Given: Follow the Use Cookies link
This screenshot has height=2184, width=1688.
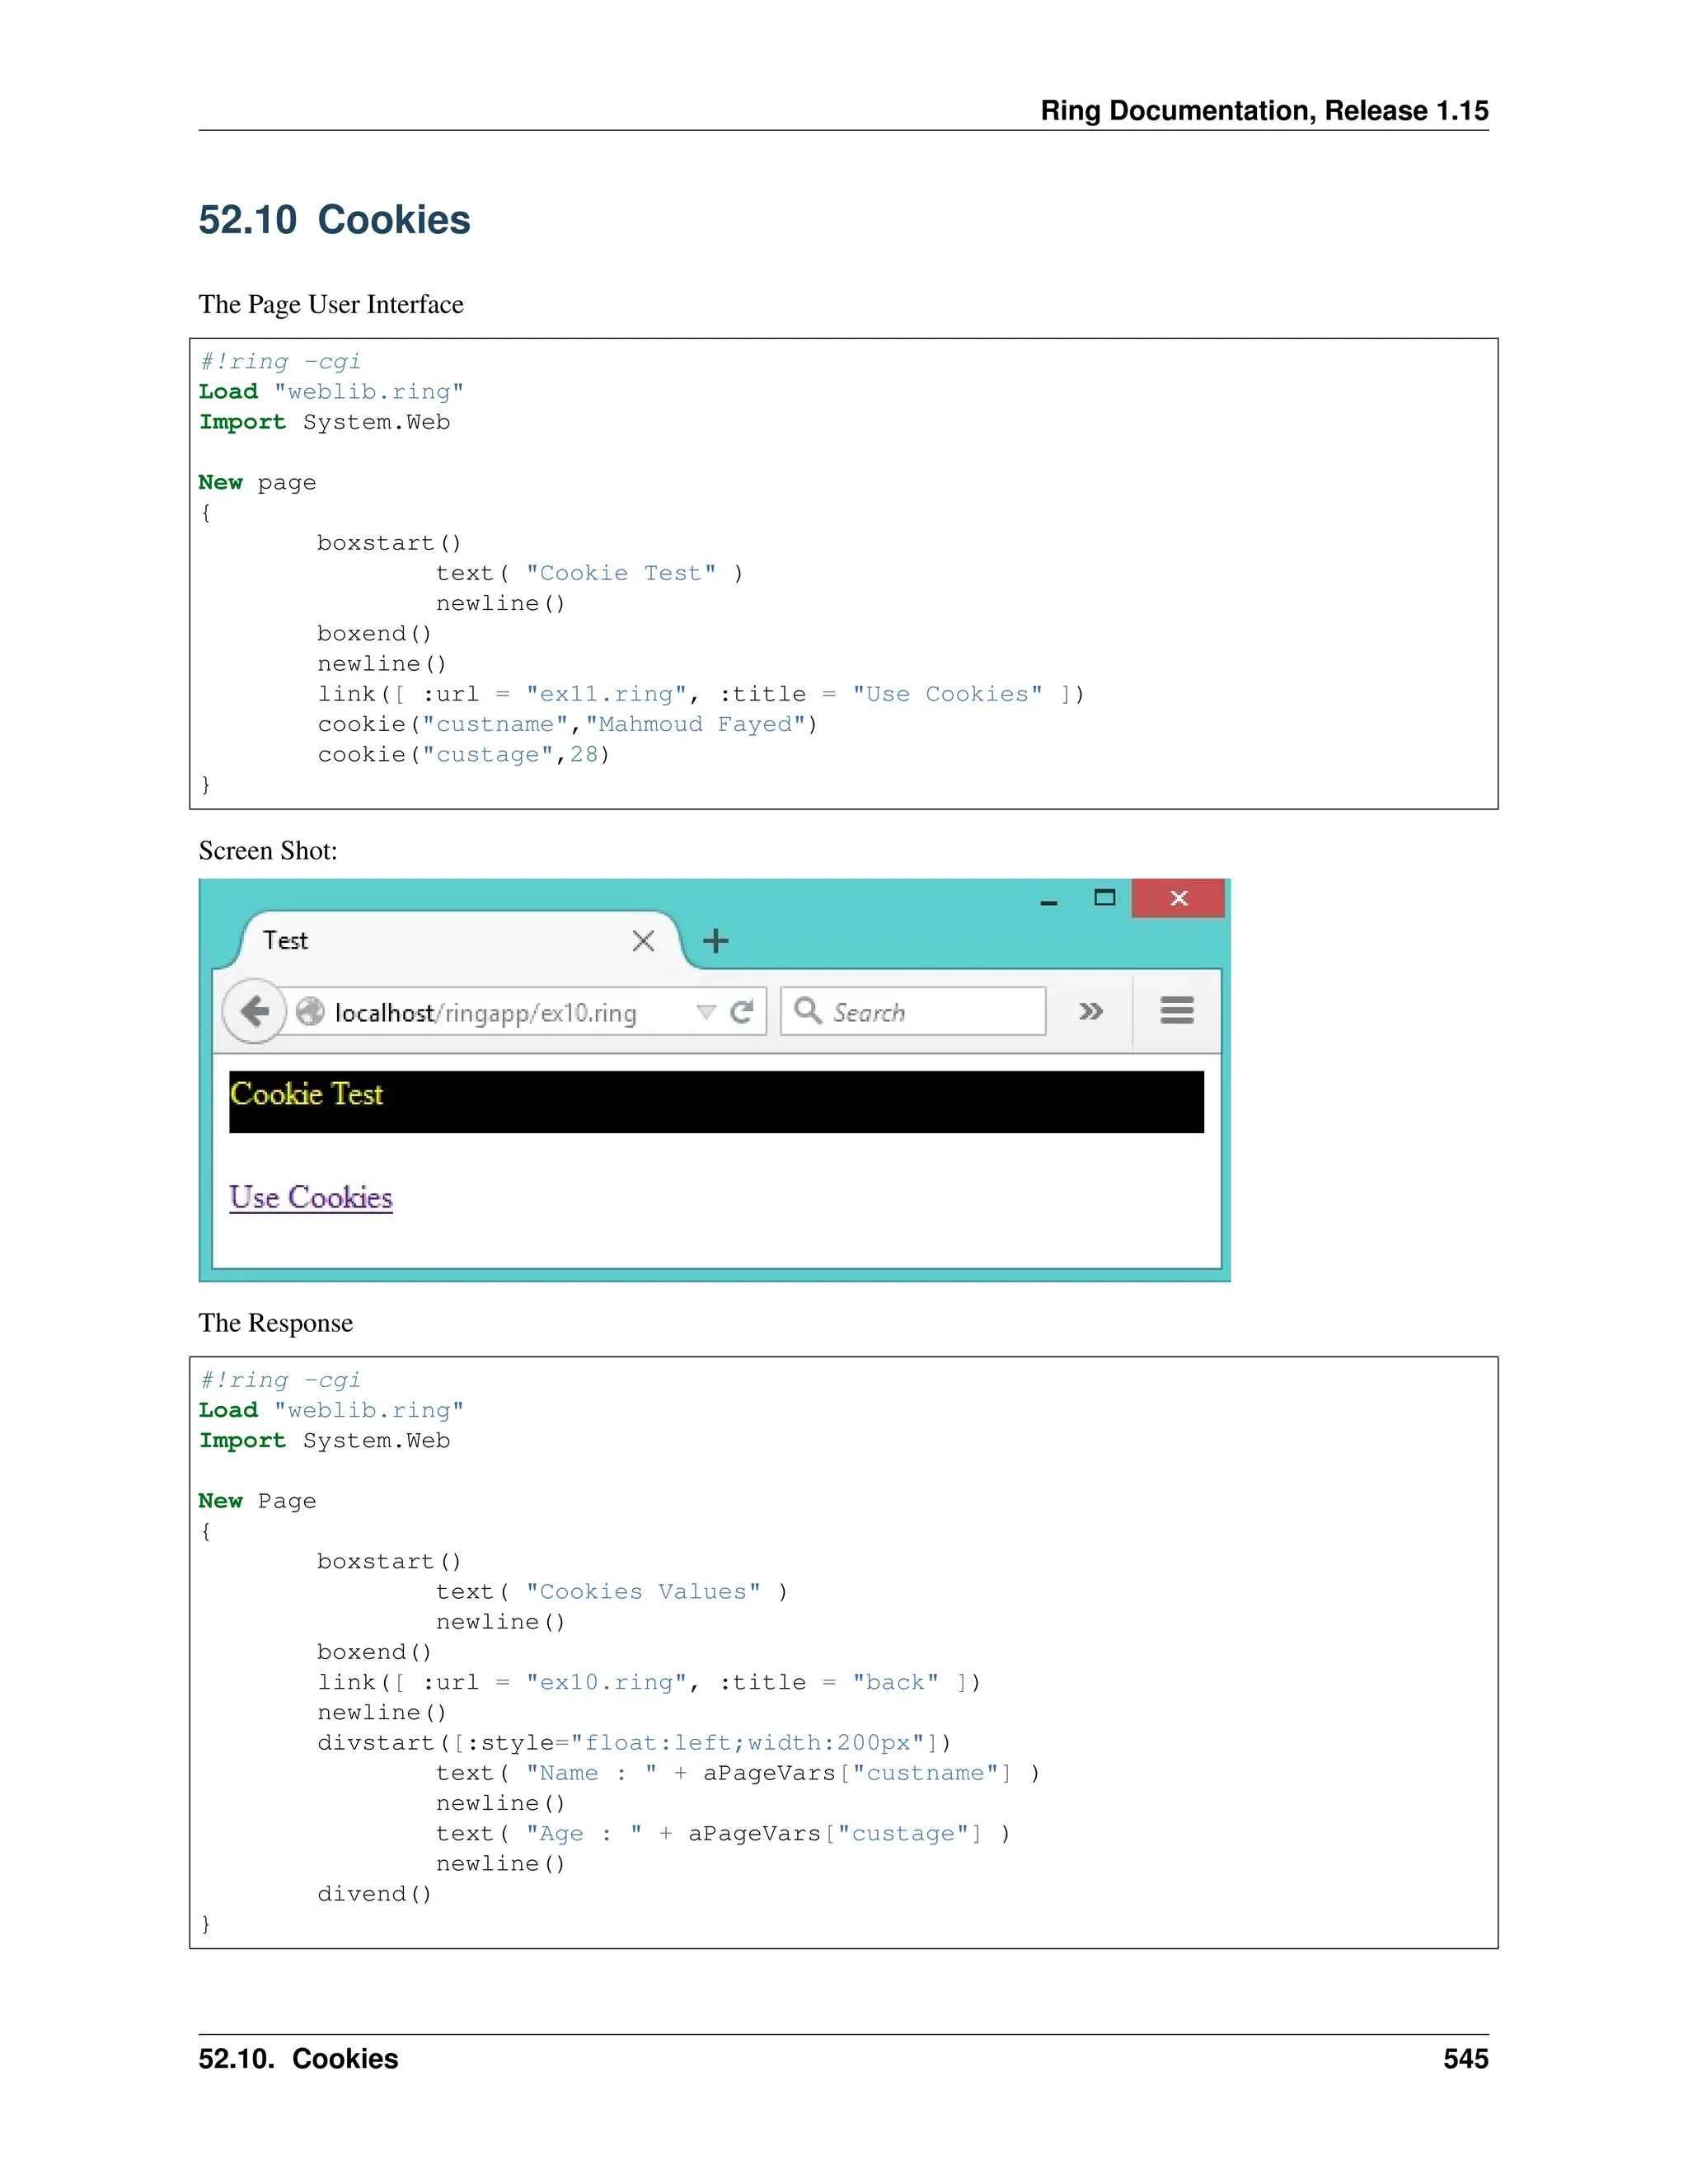Looking at the screenshot, I should (311, 1198).
